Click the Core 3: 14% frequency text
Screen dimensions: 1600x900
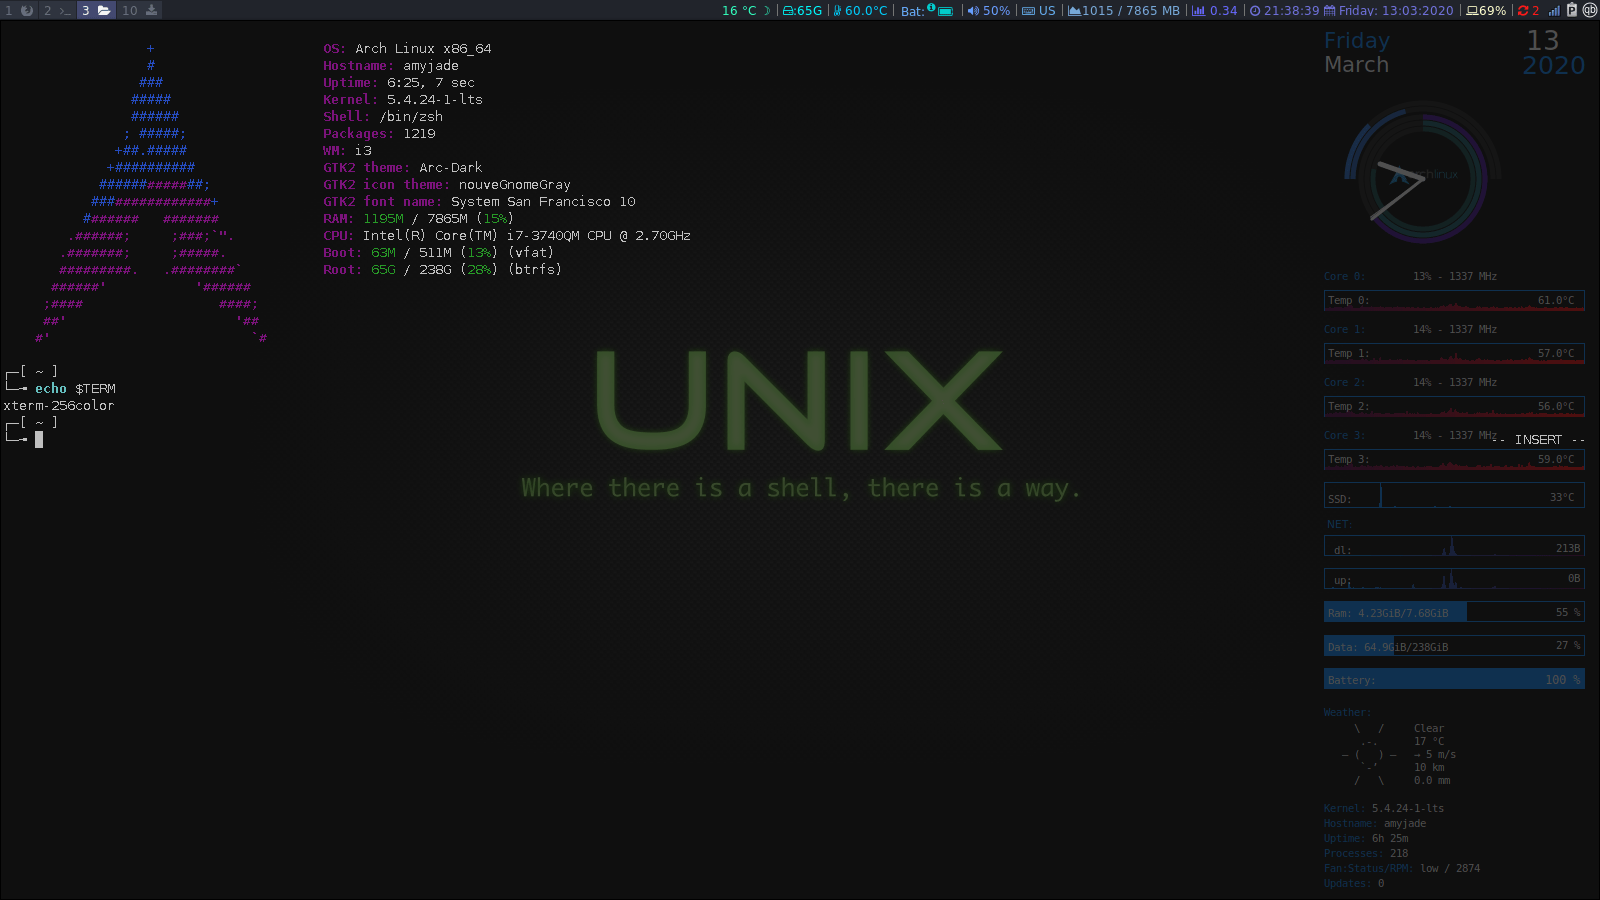click(x=1410, y=435)
